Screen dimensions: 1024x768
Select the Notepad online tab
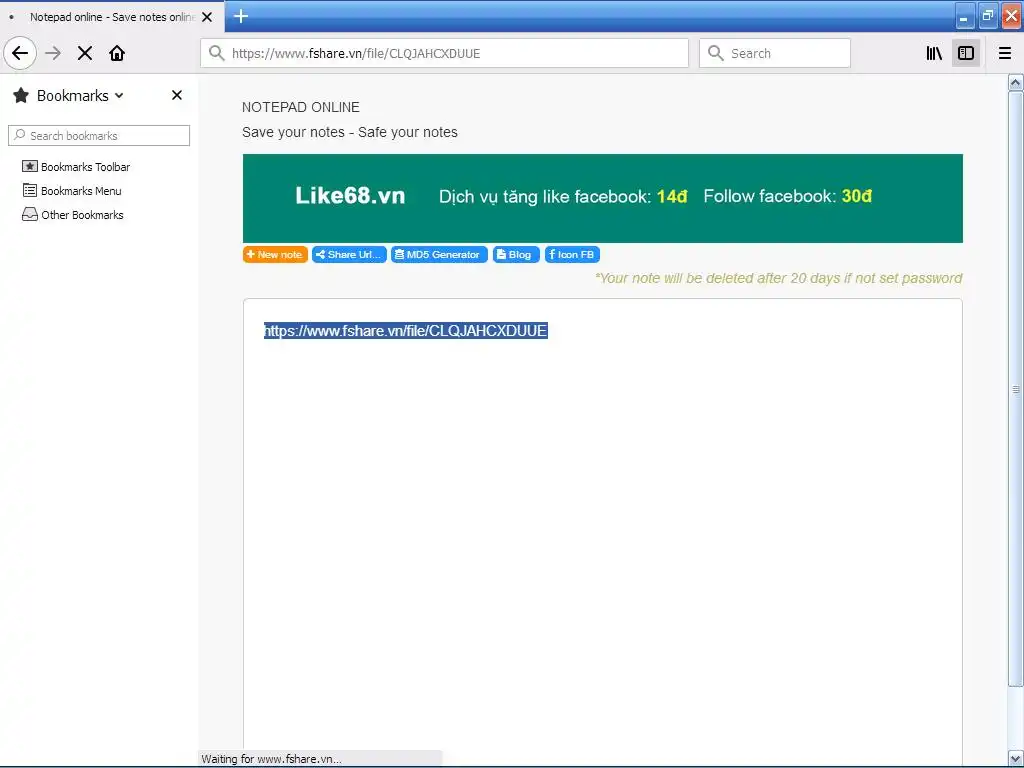click(112, 17)
